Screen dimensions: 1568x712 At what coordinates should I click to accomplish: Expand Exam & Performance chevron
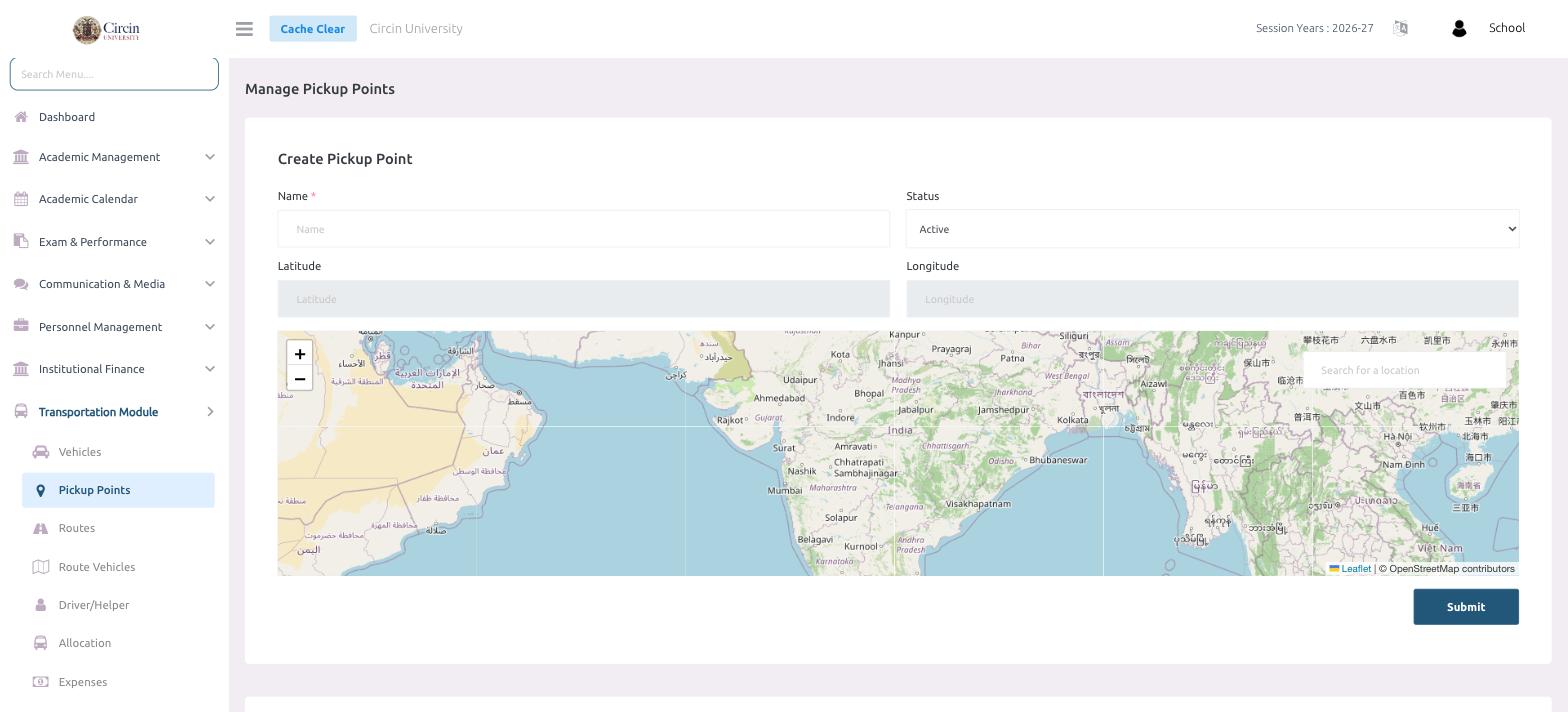(210, 241)
